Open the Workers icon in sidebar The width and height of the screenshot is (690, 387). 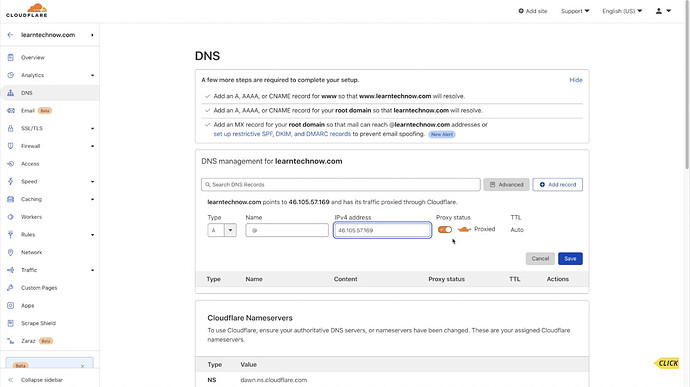[x=11, y=217]
